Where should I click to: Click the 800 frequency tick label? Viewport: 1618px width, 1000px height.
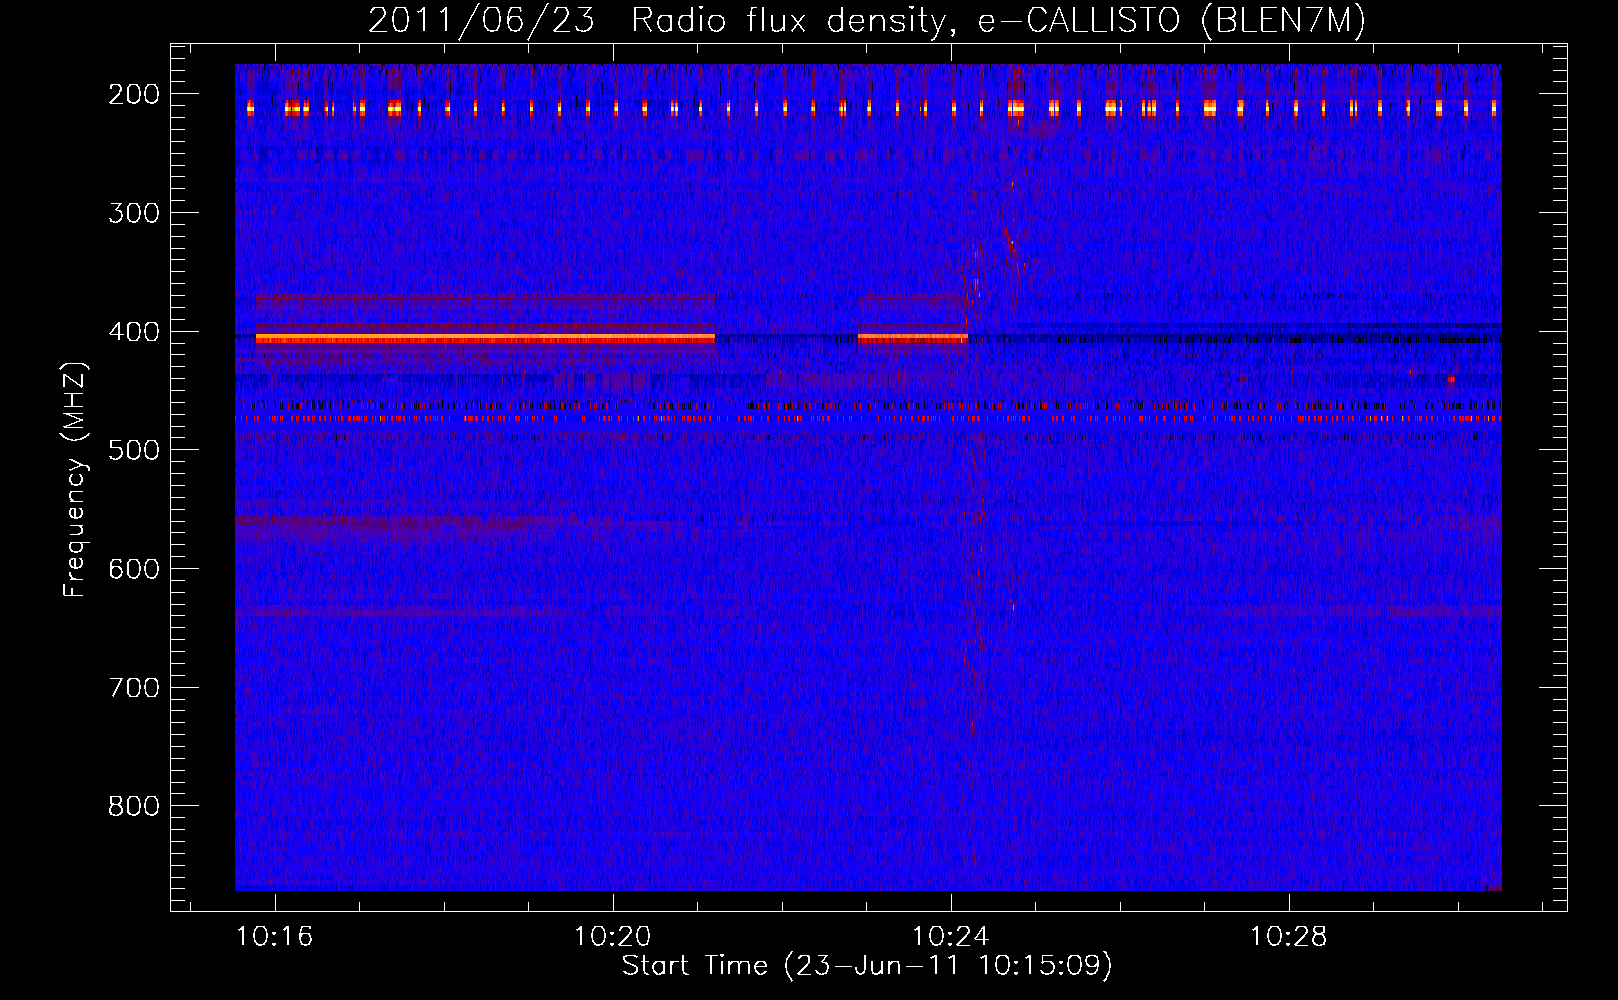point(134,806)
